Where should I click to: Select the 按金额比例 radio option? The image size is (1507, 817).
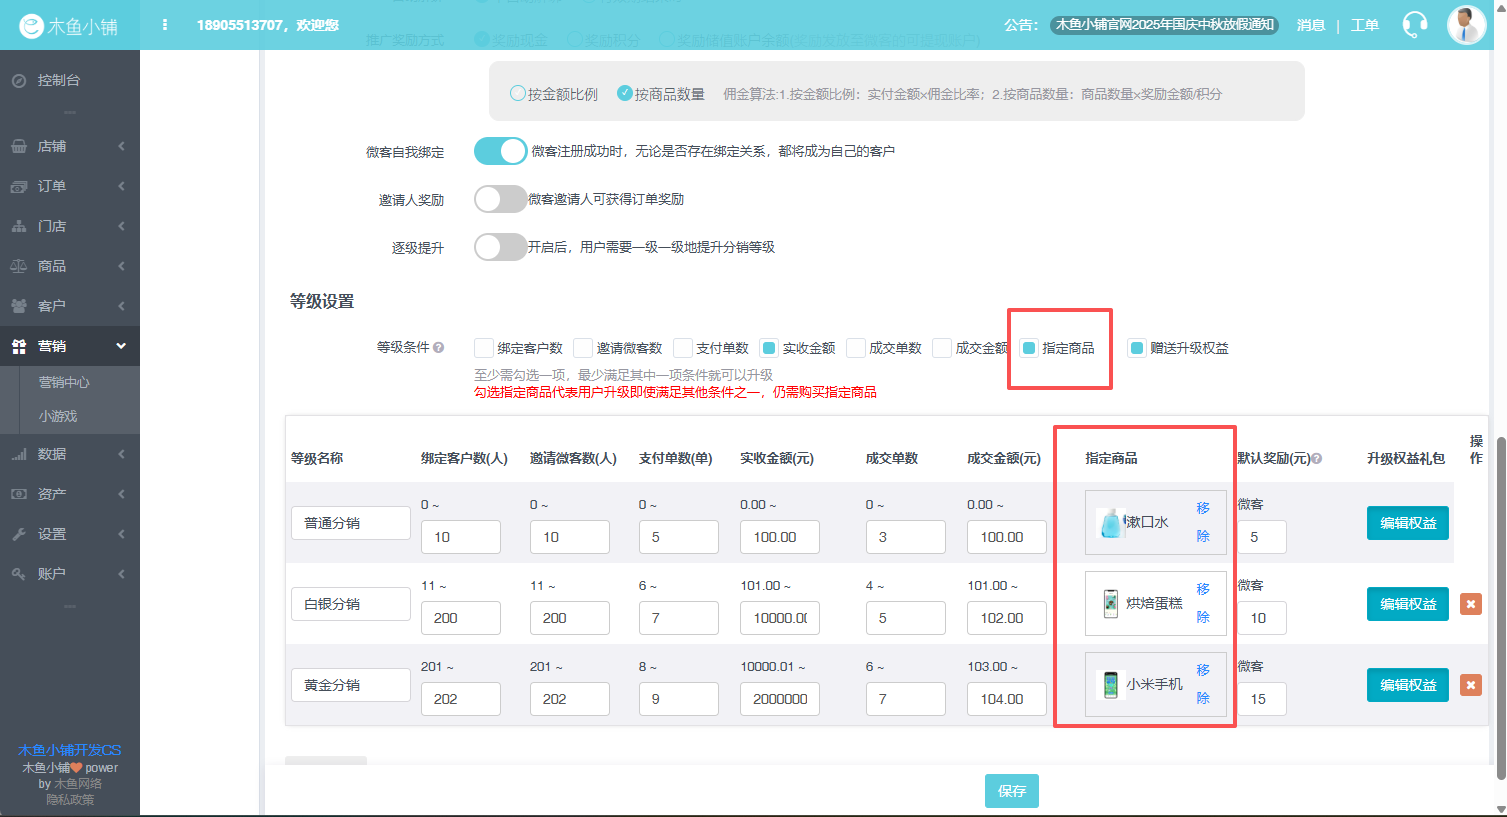tap(518, 94)
